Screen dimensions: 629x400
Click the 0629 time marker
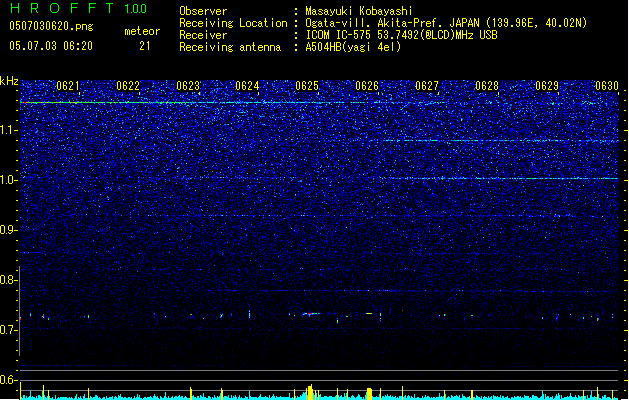click(547, 86)
